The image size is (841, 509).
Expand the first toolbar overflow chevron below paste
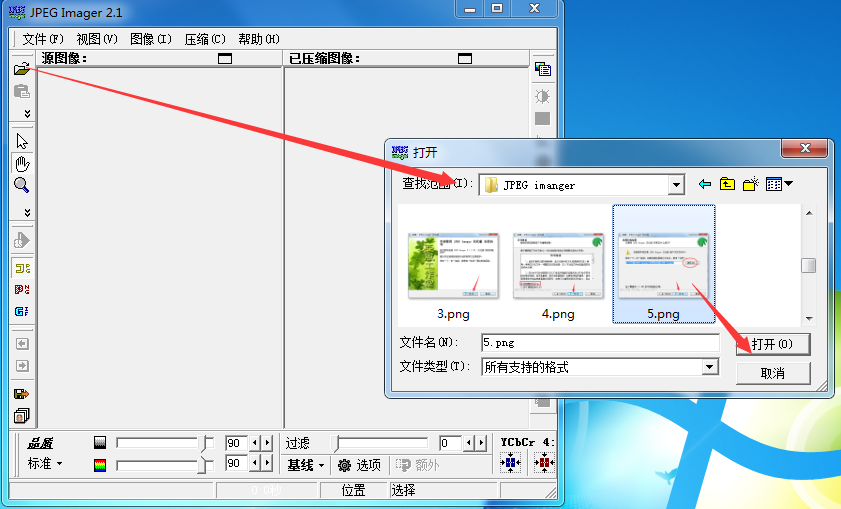tap(27, 114)
